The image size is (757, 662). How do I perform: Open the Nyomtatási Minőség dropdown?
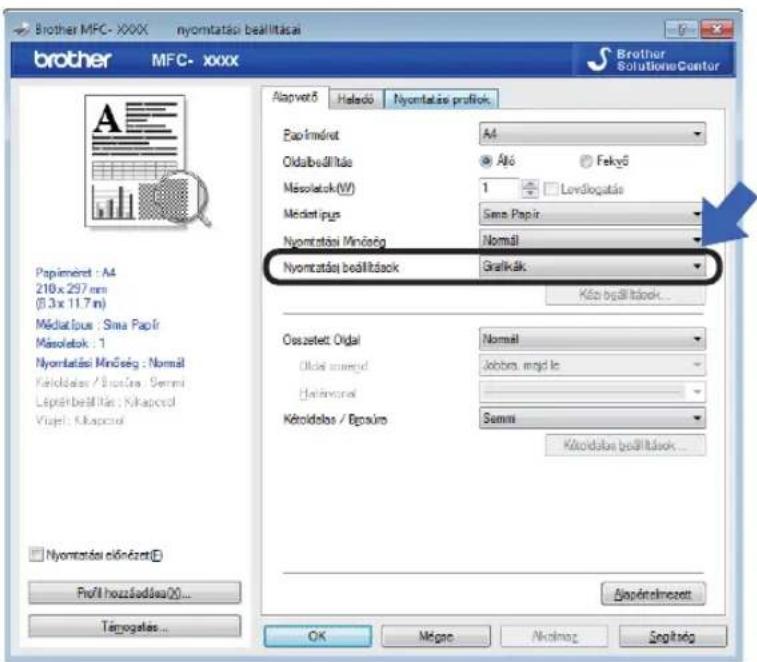point(592,239)
